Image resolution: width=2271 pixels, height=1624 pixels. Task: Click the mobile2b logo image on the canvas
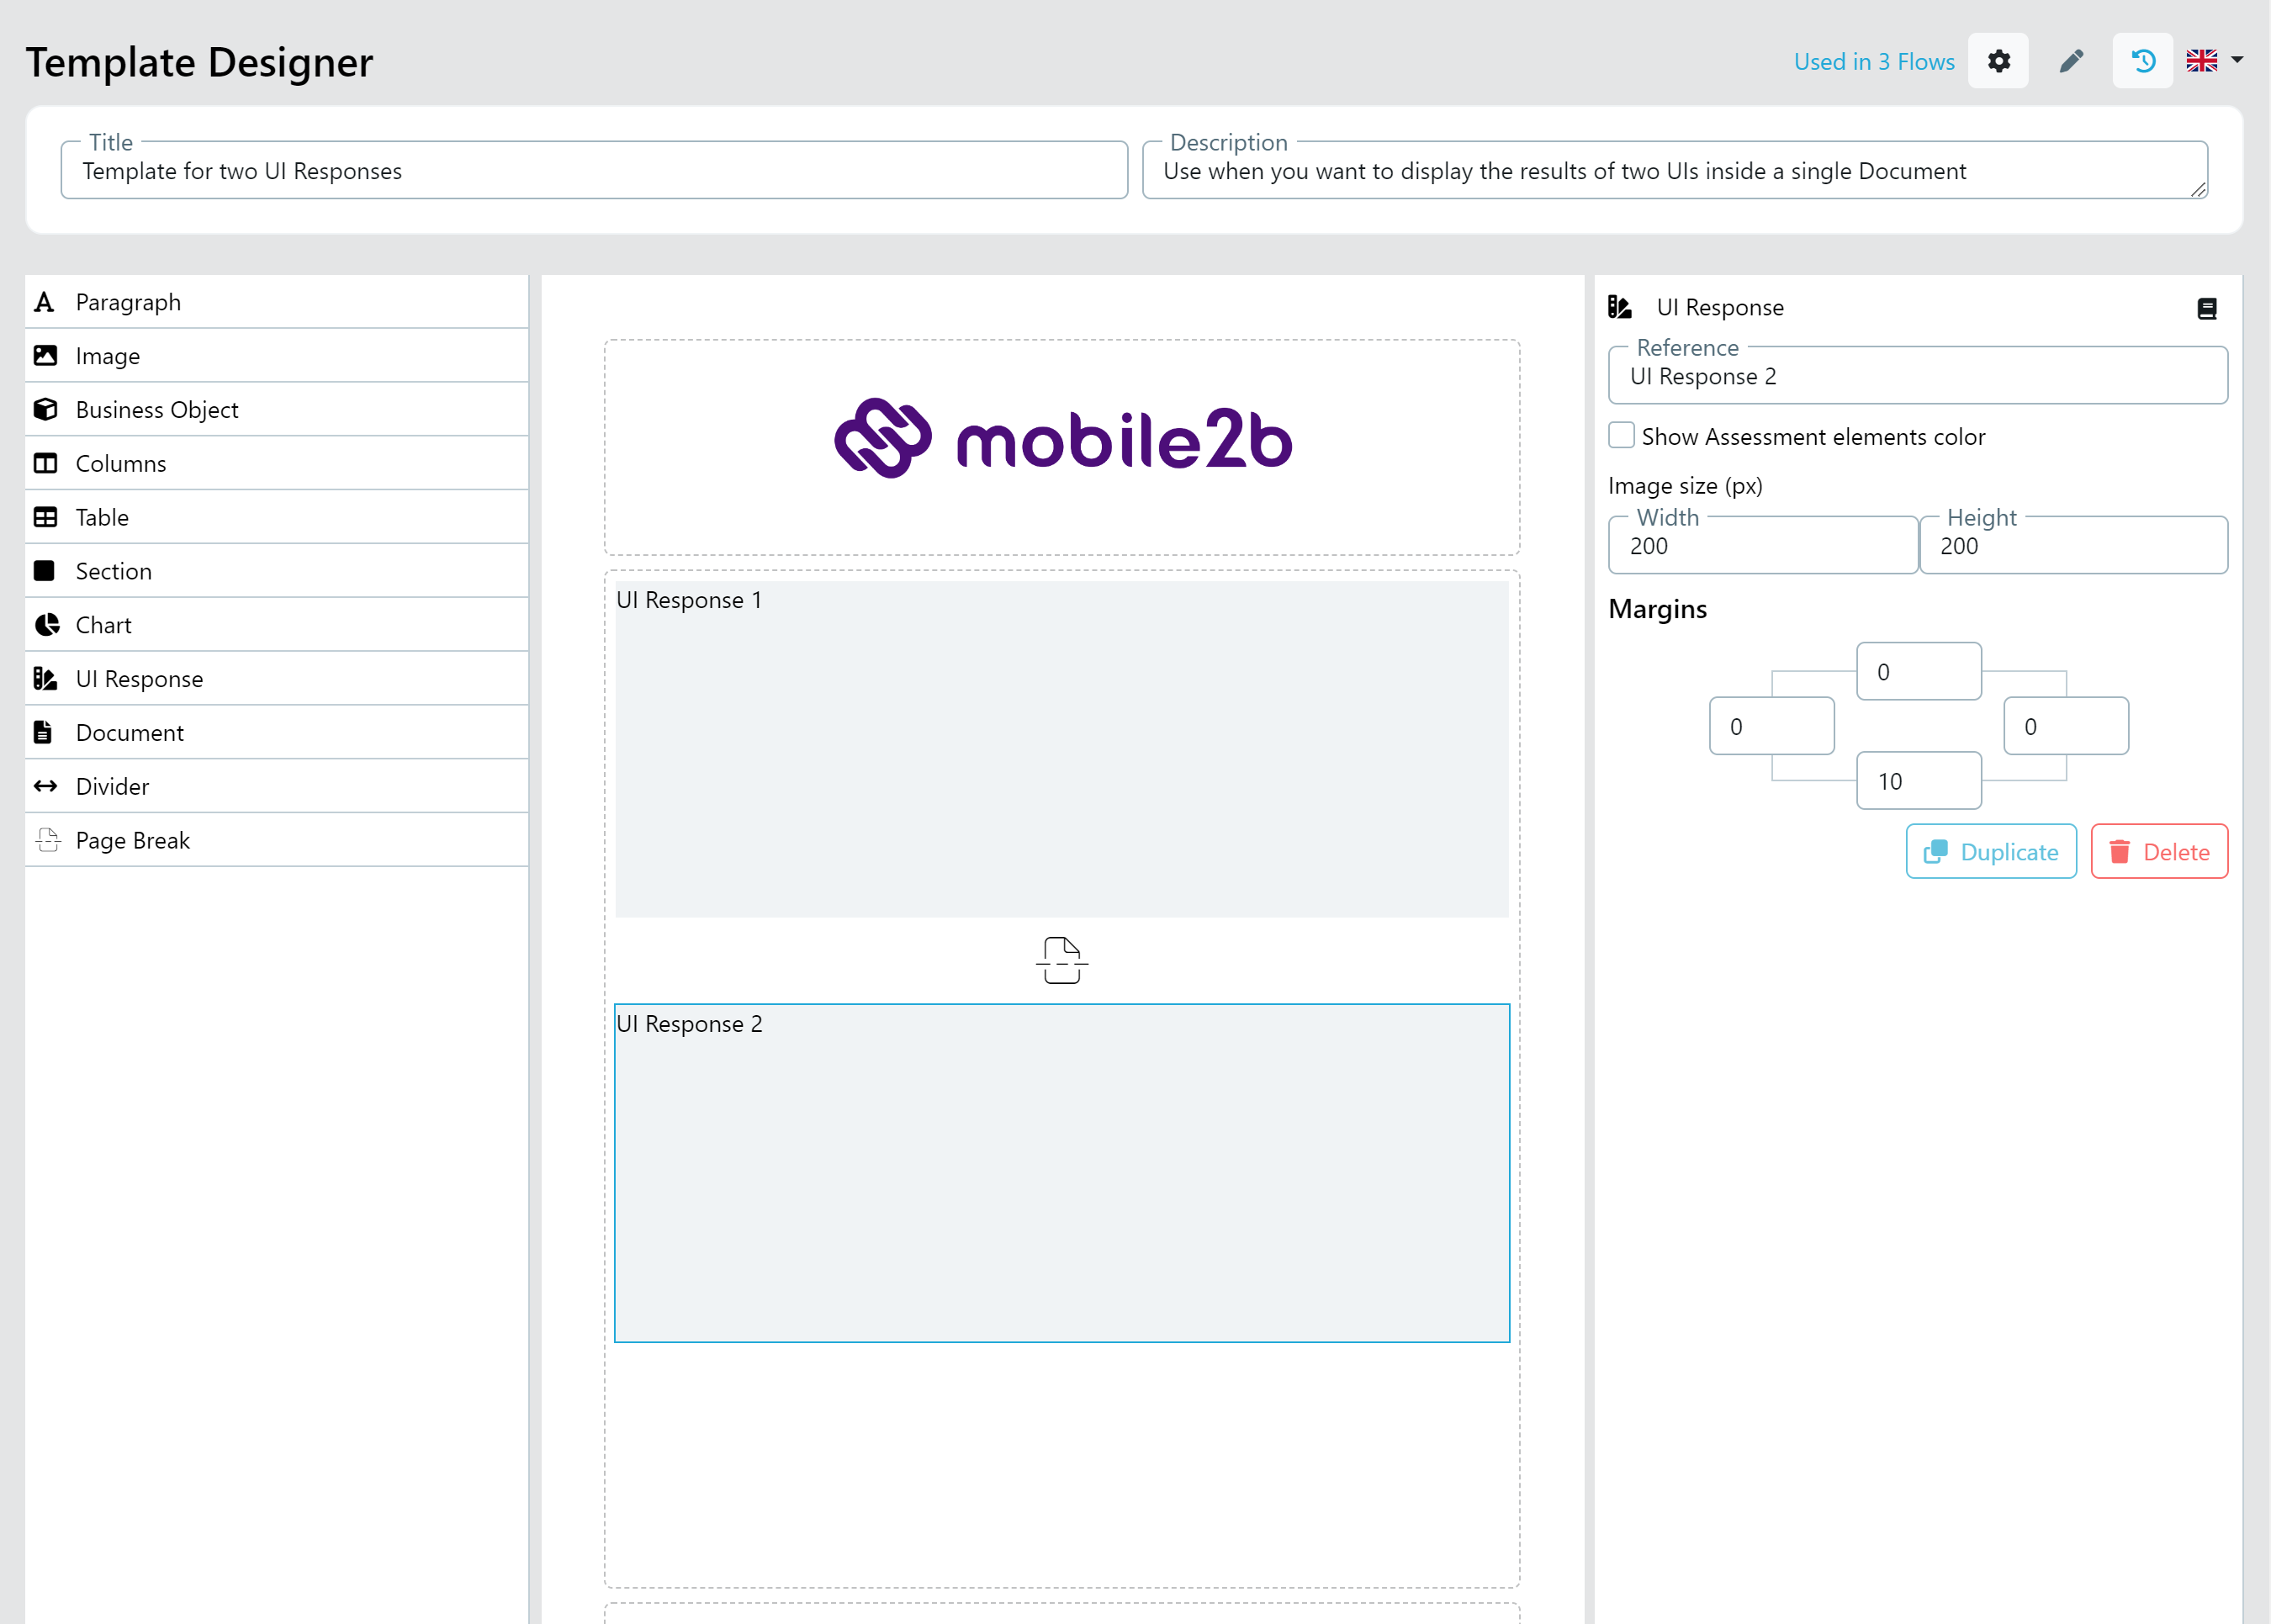tap(1062, 438)
